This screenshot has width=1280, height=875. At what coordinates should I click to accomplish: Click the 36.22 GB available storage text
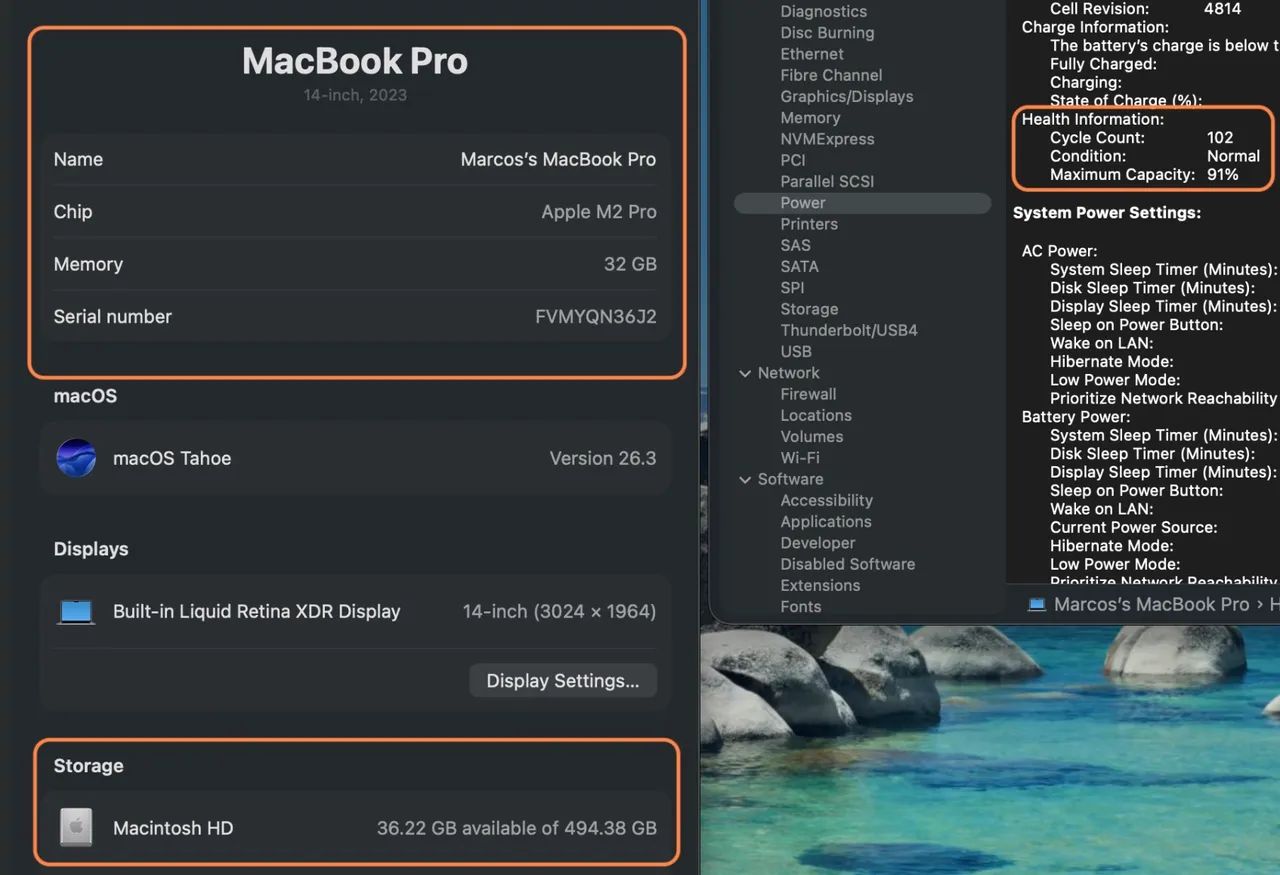pos(517,828)
